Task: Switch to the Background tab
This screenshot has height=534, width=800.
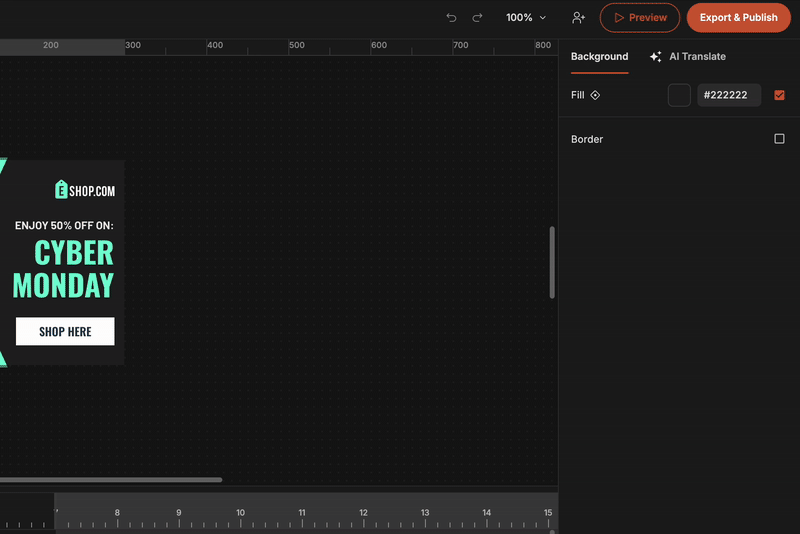Action: click(x=599, y=57)
